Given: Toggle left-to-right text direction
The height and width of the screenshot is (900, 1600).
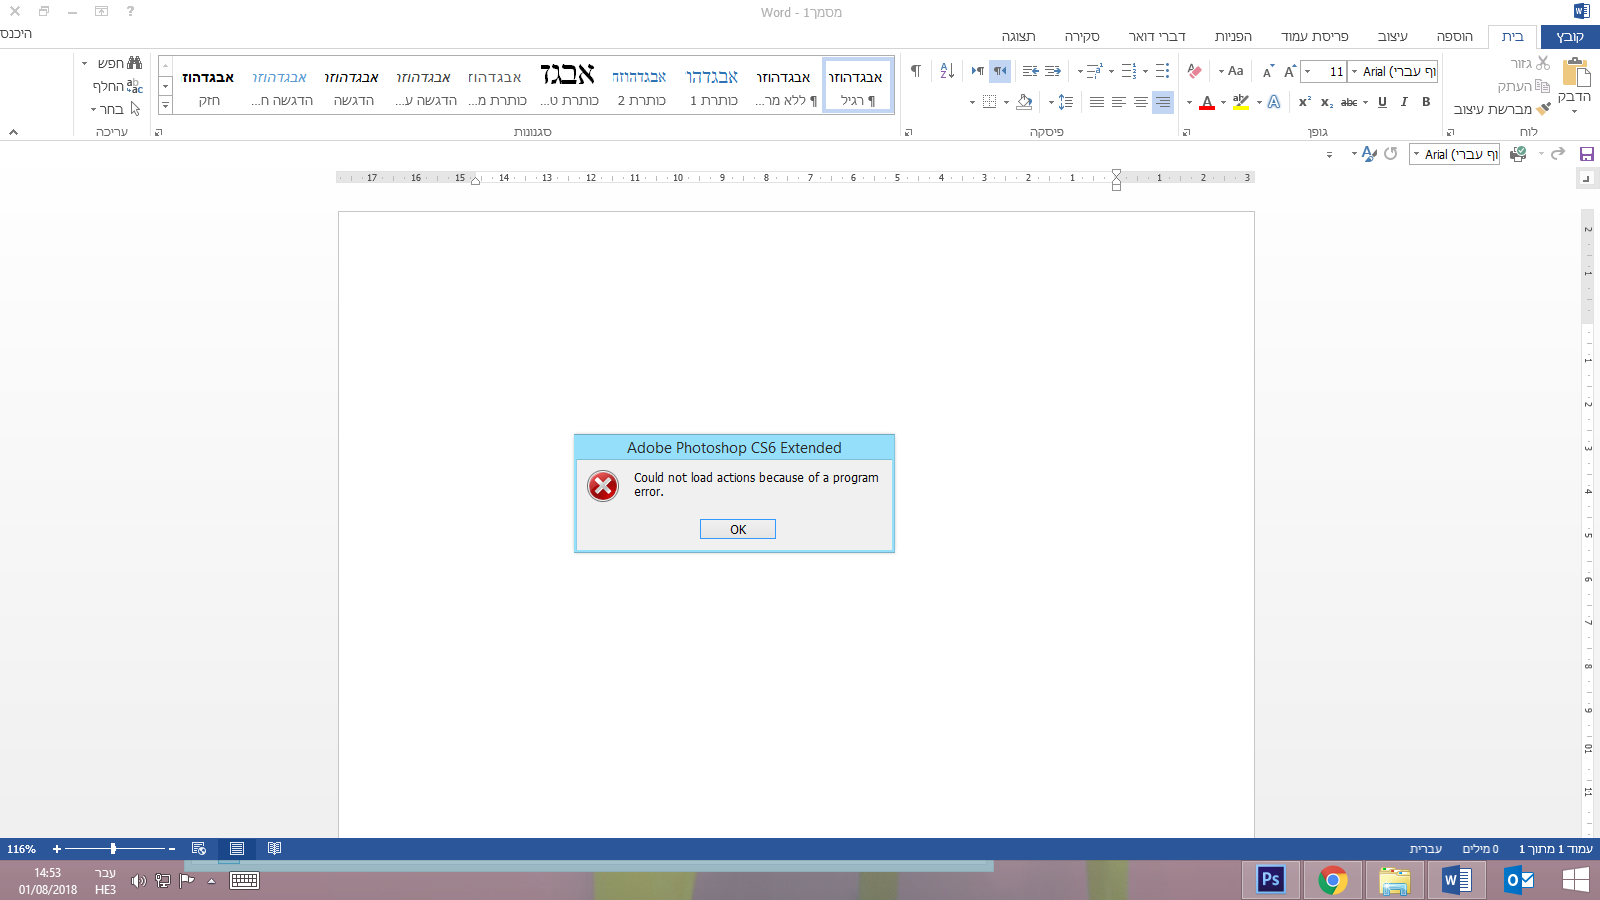Looking at the screenshot, I should (977, 71).
